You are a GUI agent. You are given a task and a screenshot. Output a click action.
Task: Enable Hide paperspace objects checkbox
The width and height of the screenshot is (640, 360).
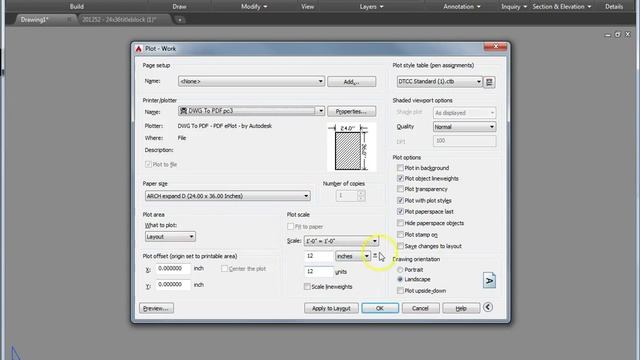click(400, 223)
